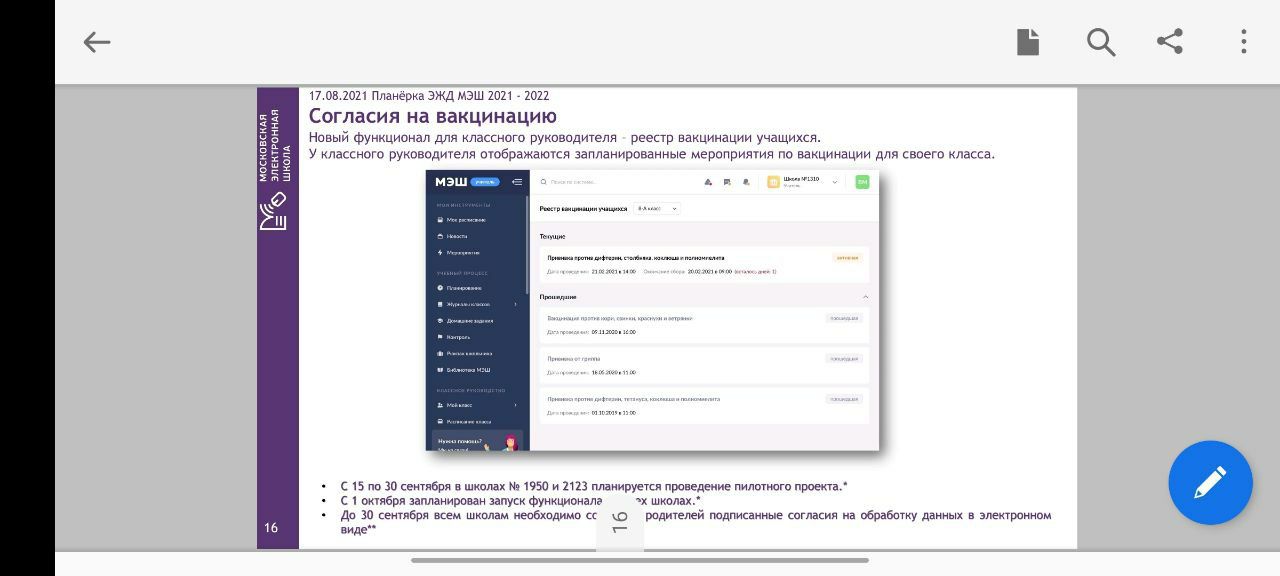Click the bullet 'С 1 октября запланирован запуск'

click(520, 501)
